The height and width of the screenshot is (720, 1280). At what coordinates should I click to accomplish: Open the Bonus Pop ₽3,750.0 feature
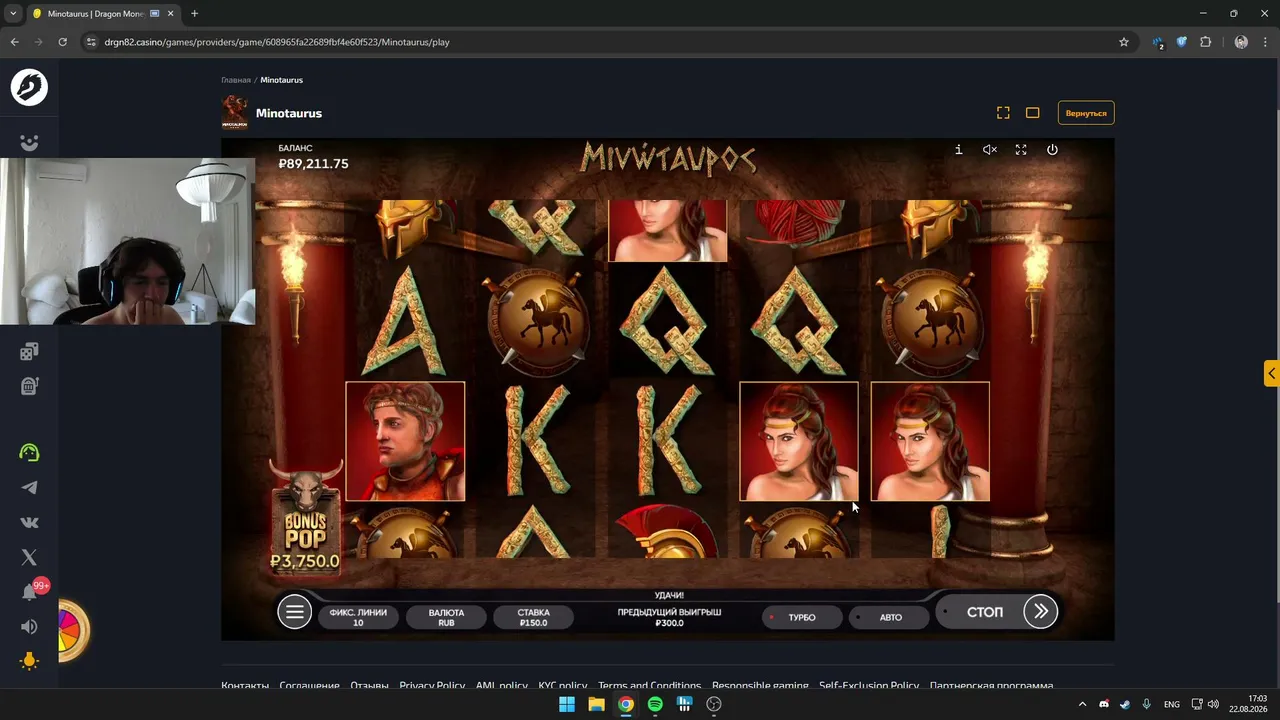coord(305,518)
